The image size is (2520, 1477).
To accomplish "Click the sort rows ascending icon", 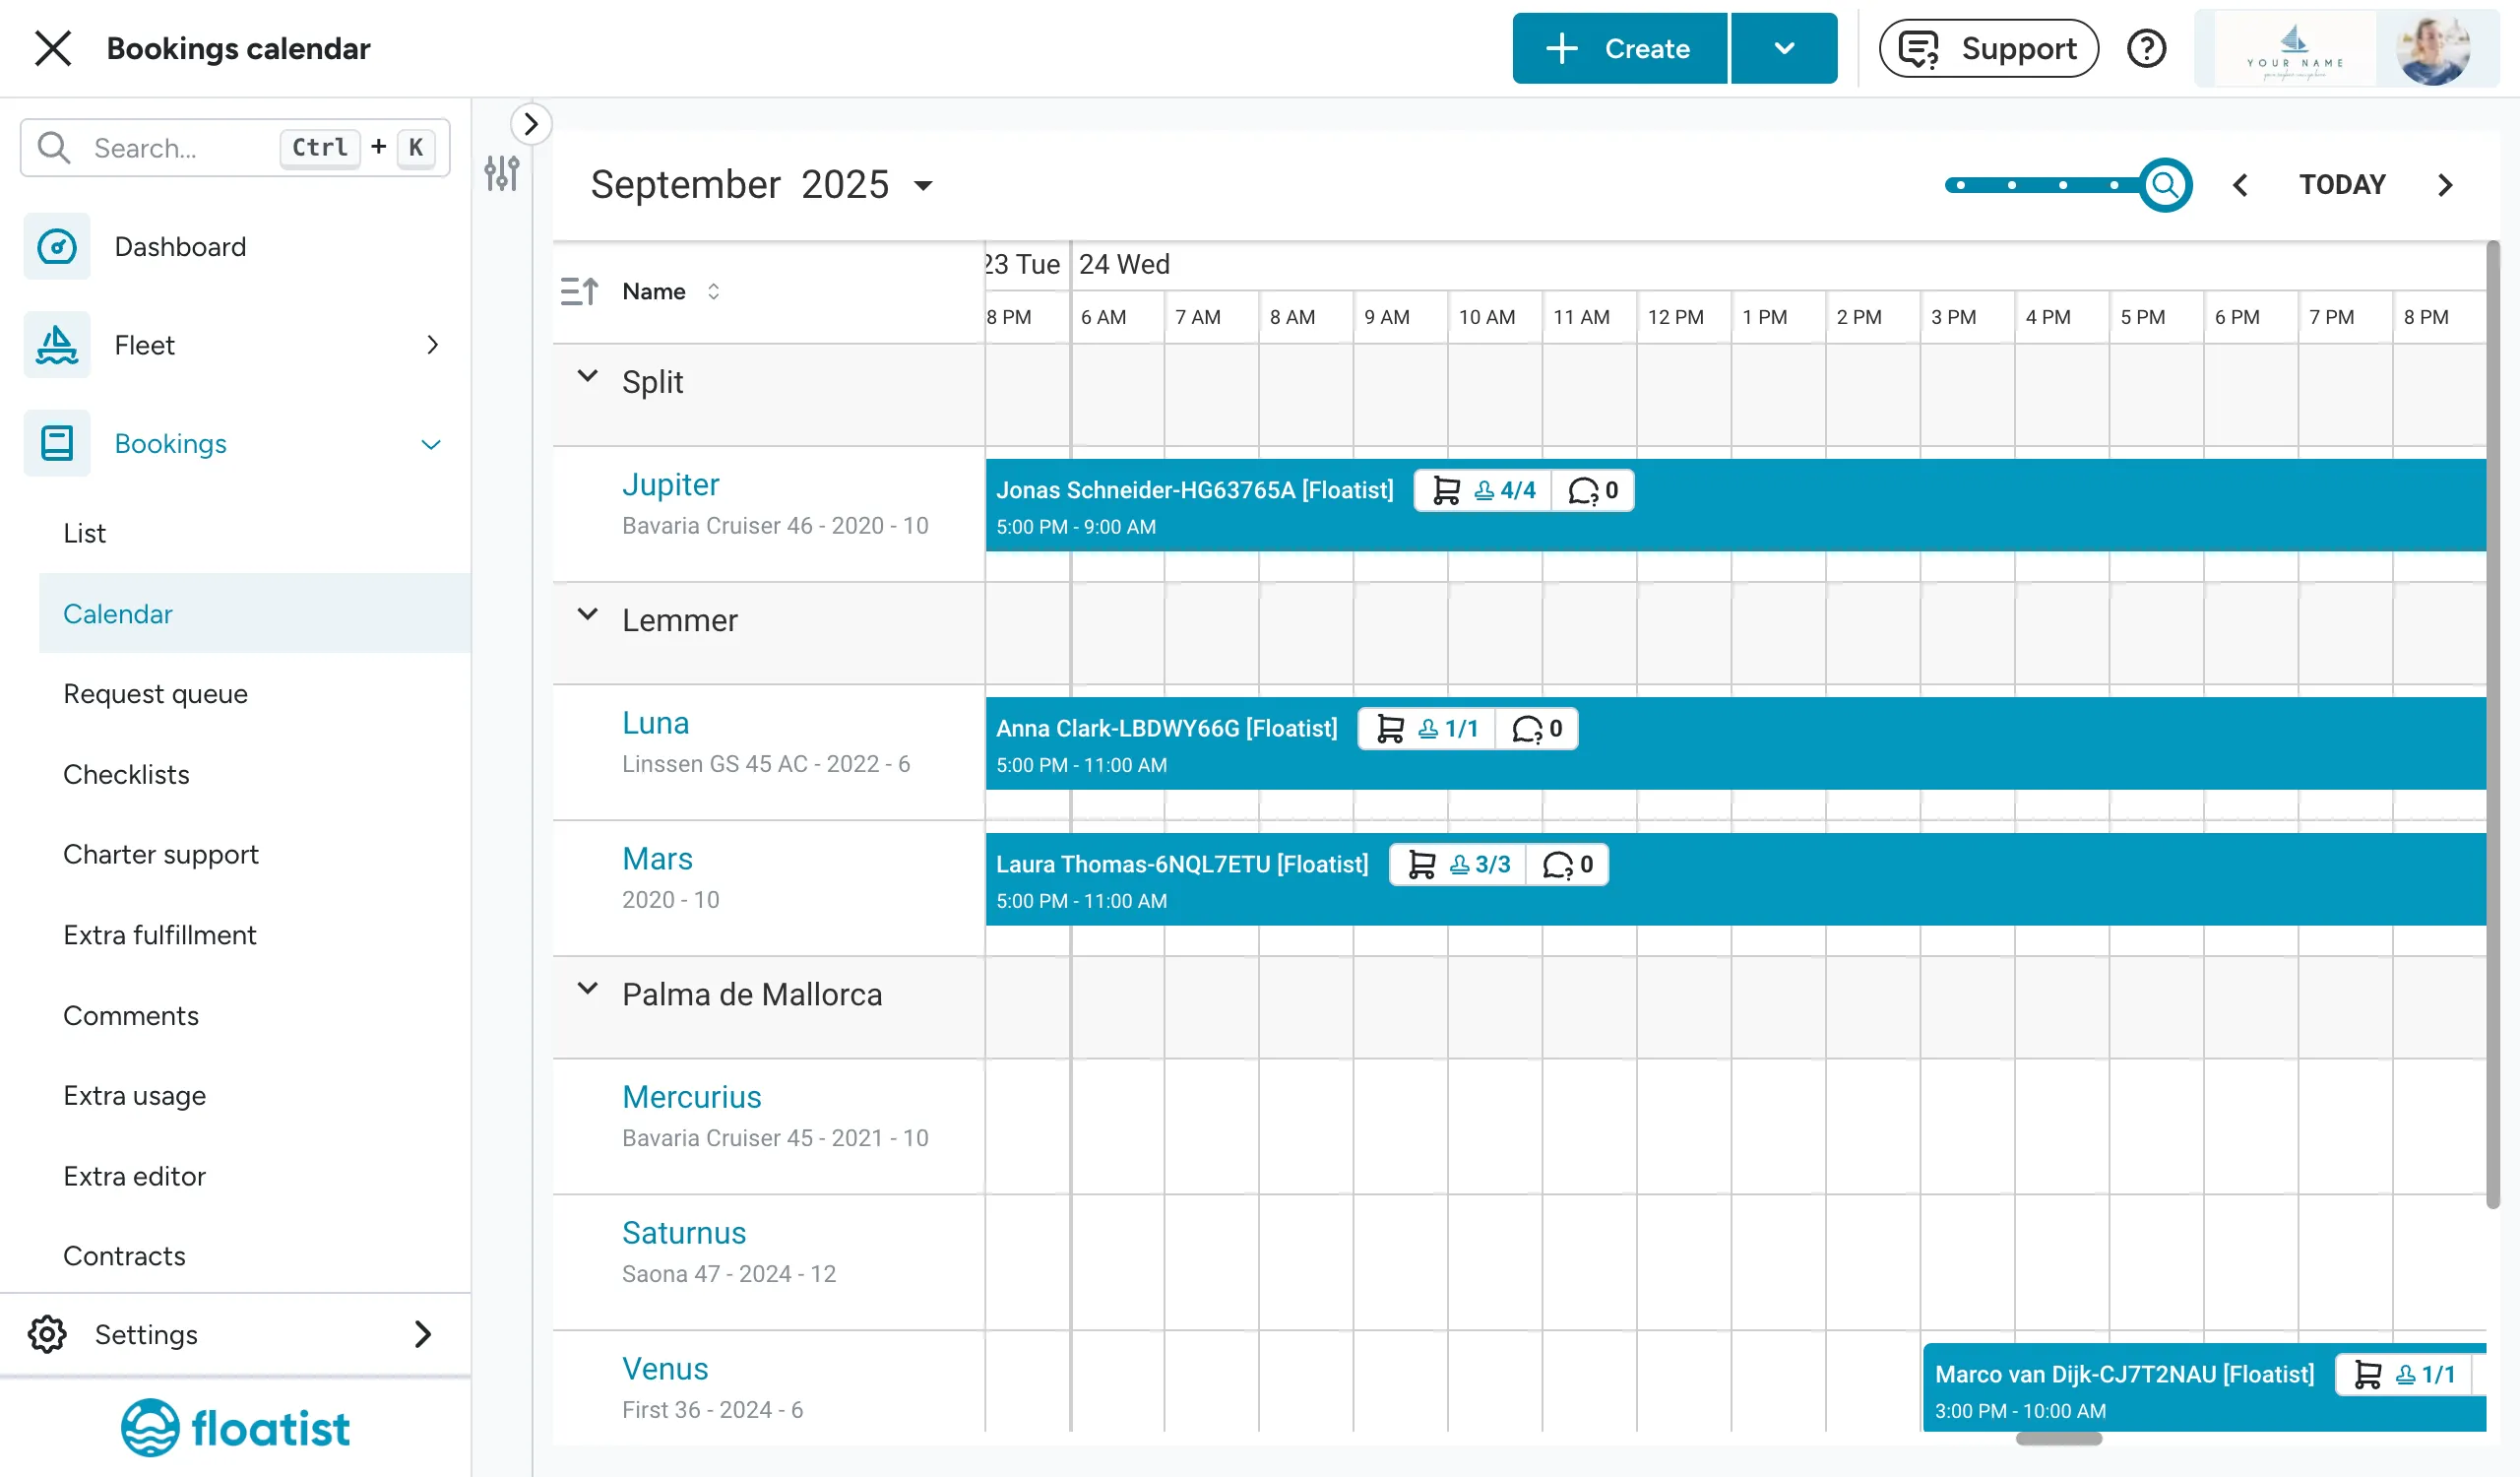I will click(x=580, y=291).
